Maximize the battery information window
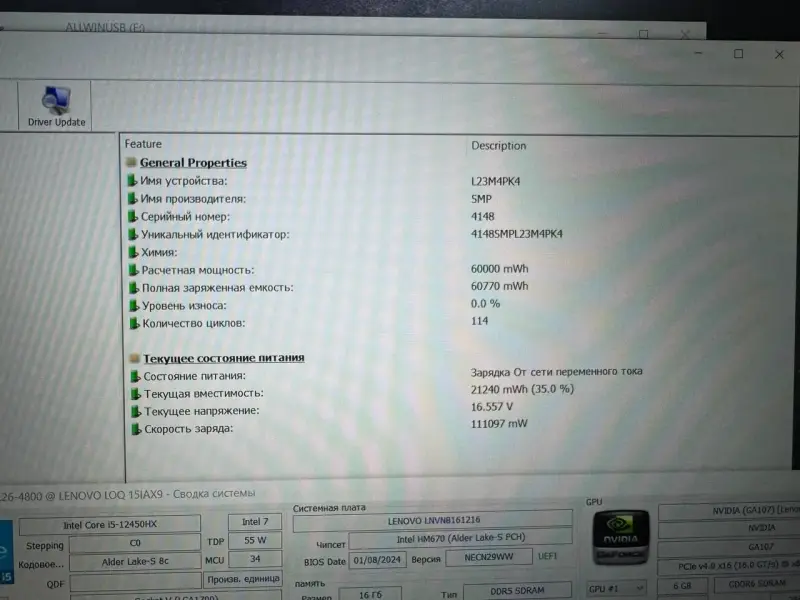The width and height of the screenshot is (800, 600). pos(738,54)
